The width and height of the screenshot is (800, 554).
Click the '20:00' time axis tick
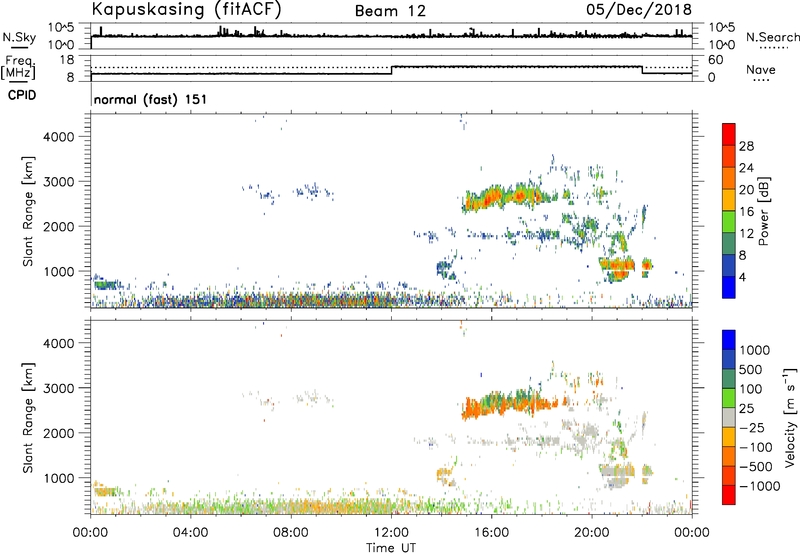(592, 533)
